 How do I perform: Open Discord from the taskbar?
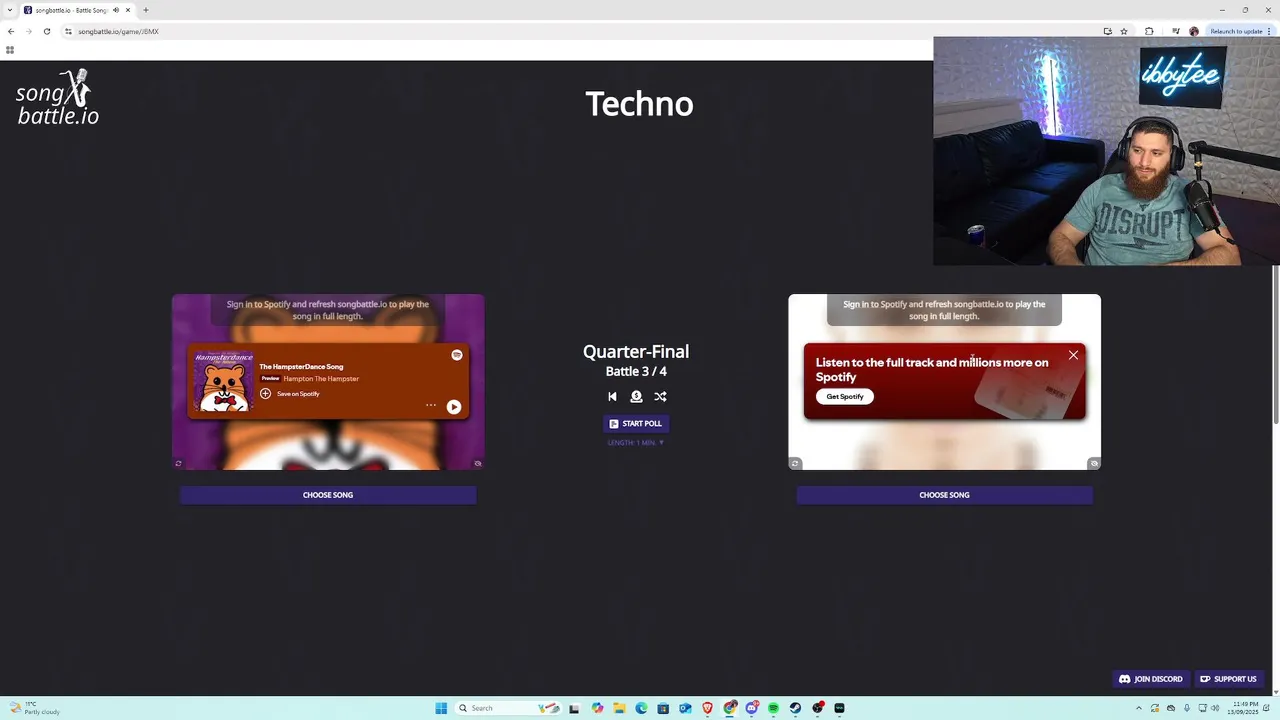[x=752, y=708]
